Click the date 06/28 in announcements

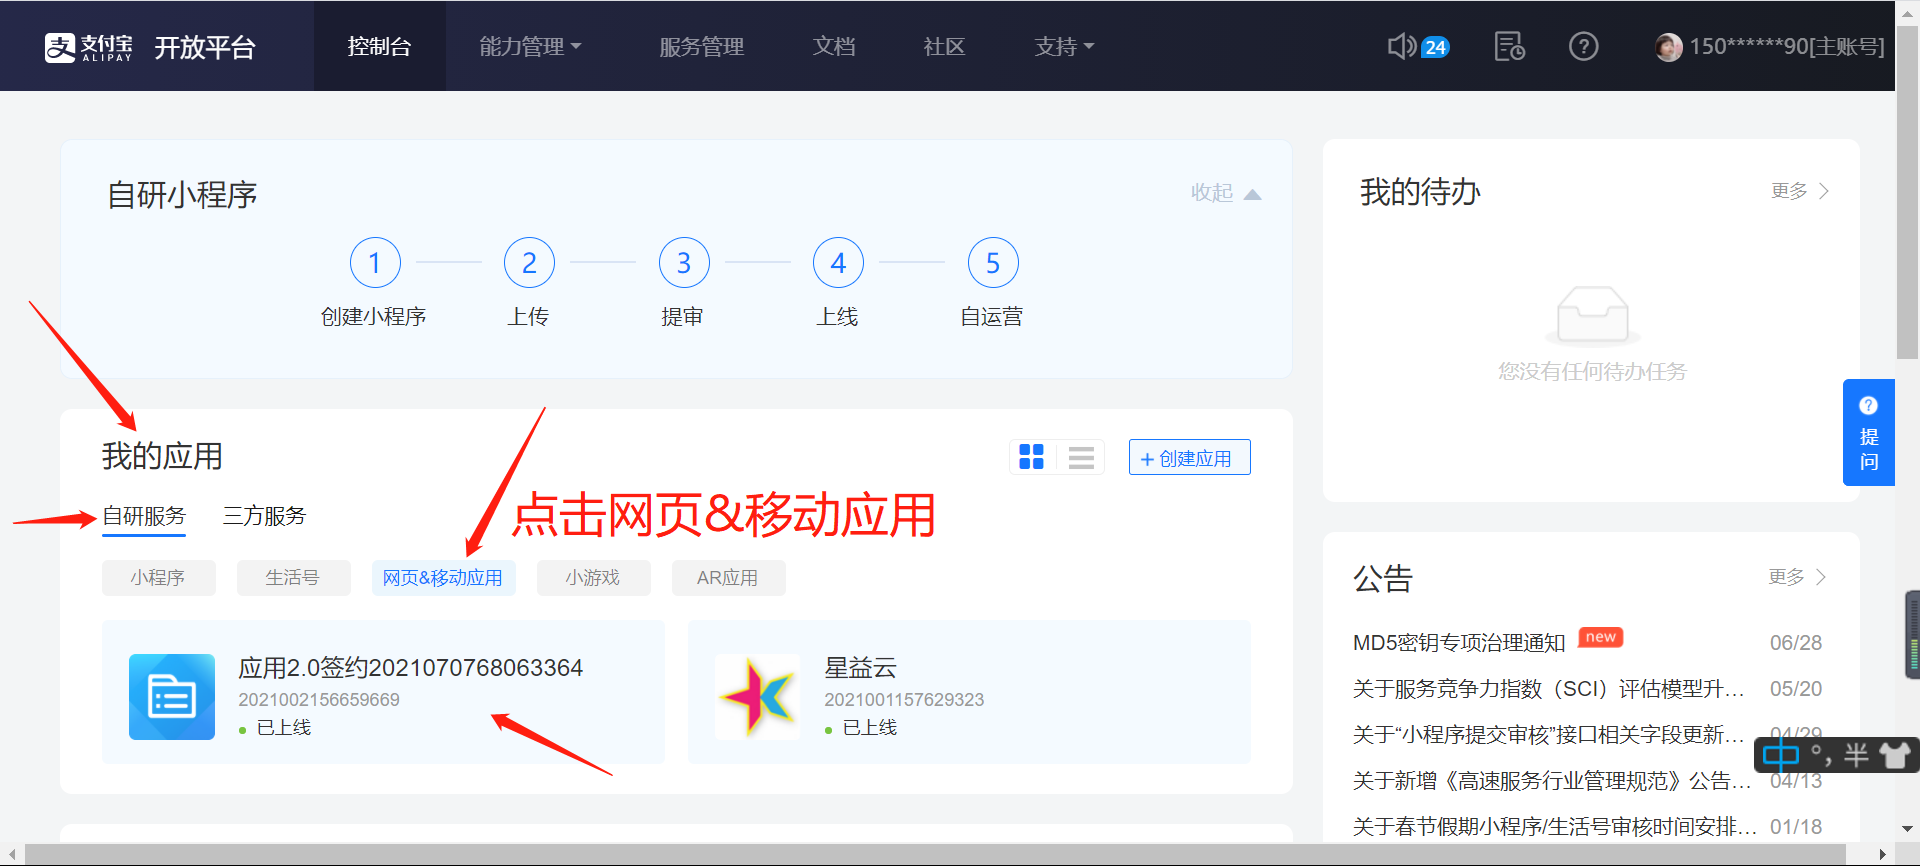(x=1796, y=642)
